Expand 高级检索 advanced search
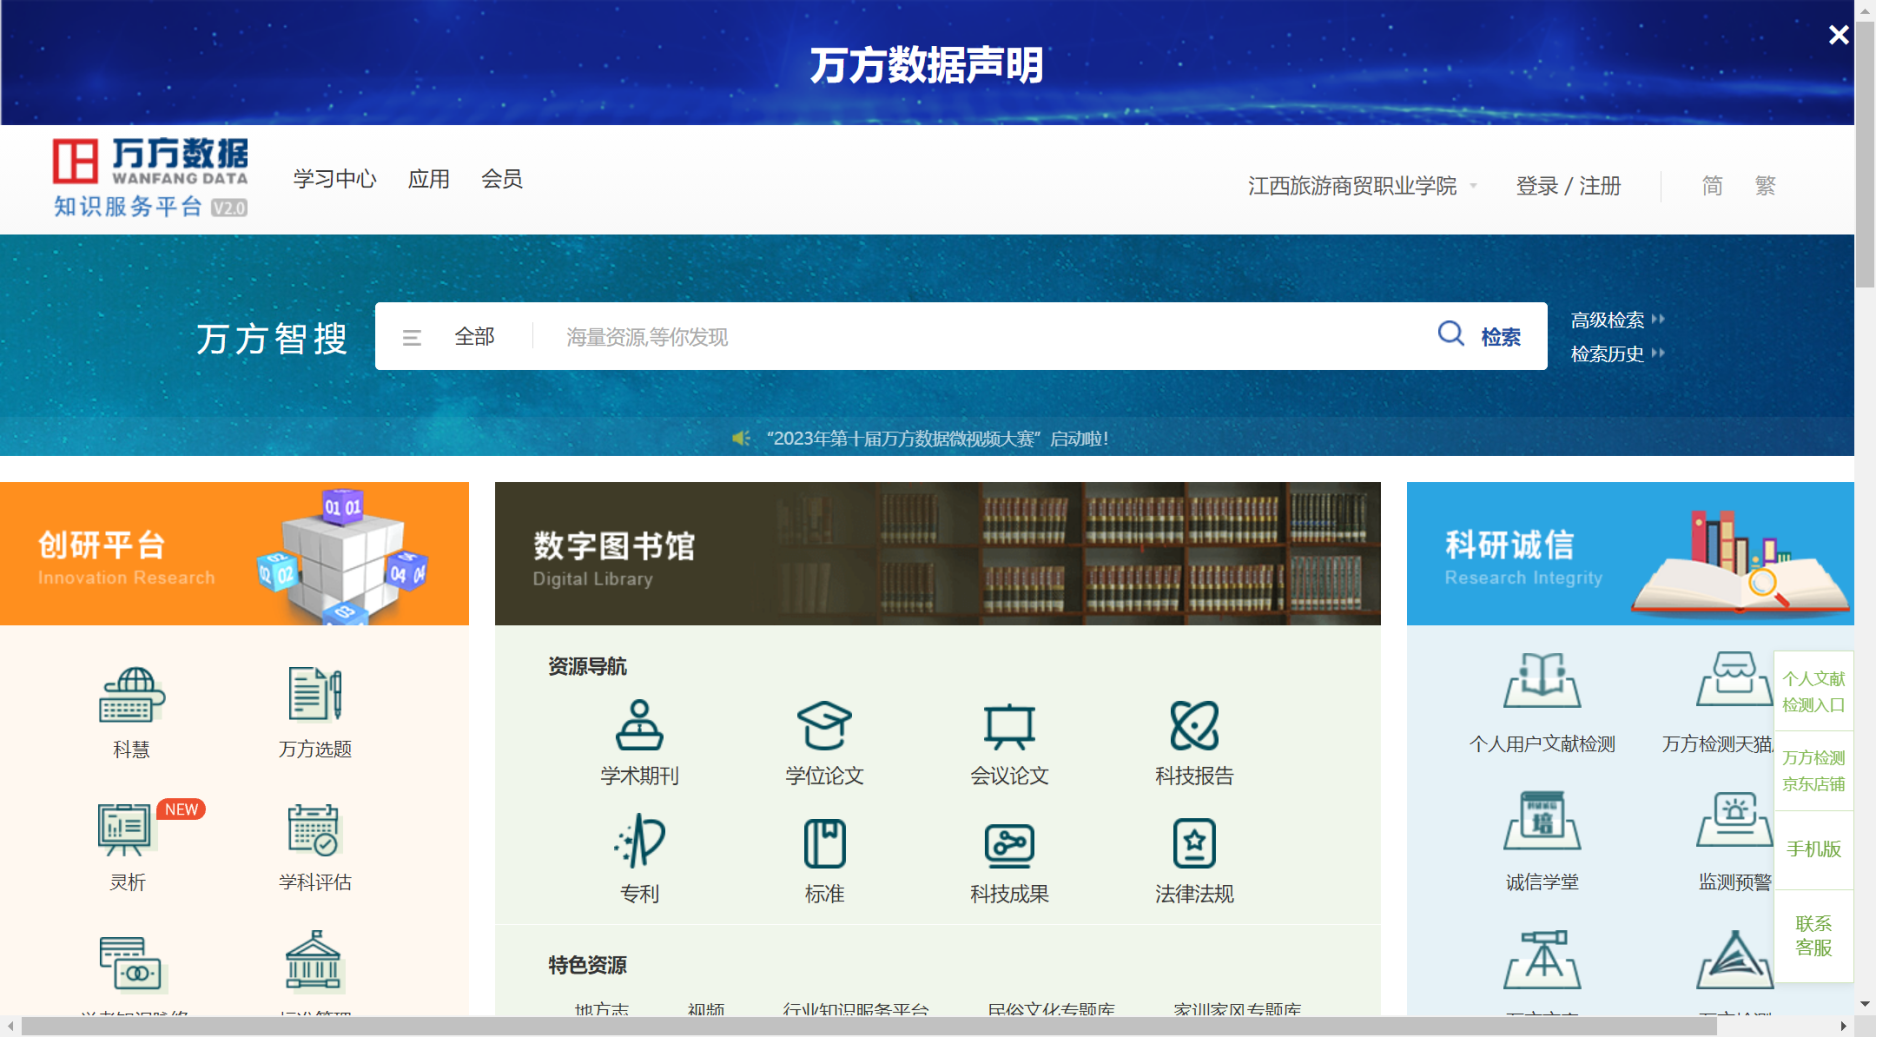1877x1038 pixels. coord(1617,320)
